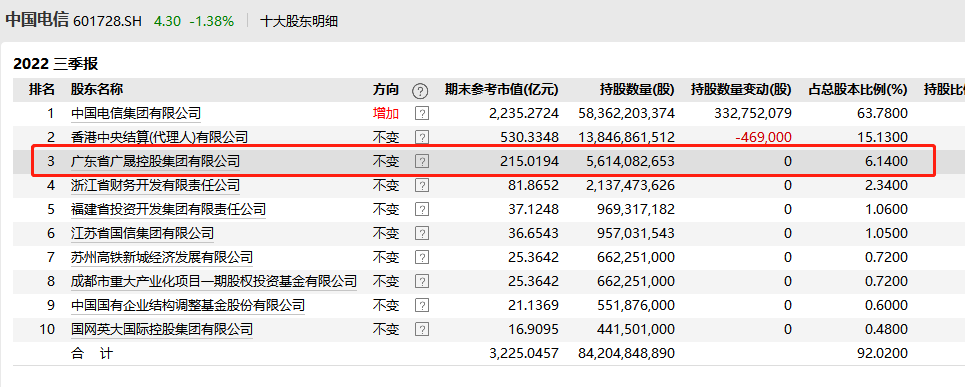Click market value 16.9095
This screenshot has height=387, width=965.
coord(534,329)
